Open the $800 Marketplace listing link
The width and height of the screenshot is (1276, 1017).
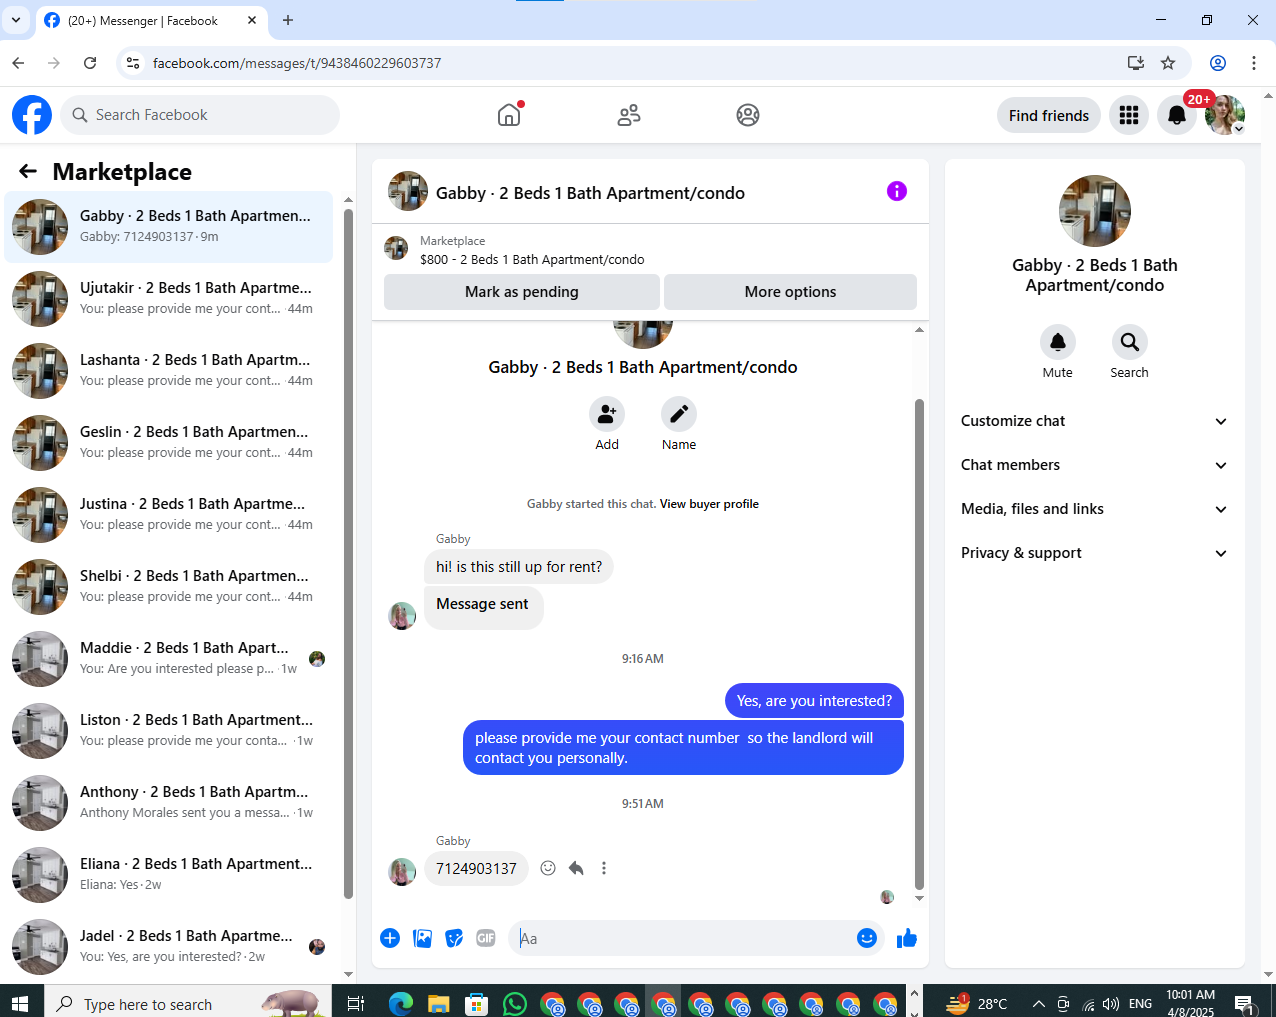click(x=532, y=259)
